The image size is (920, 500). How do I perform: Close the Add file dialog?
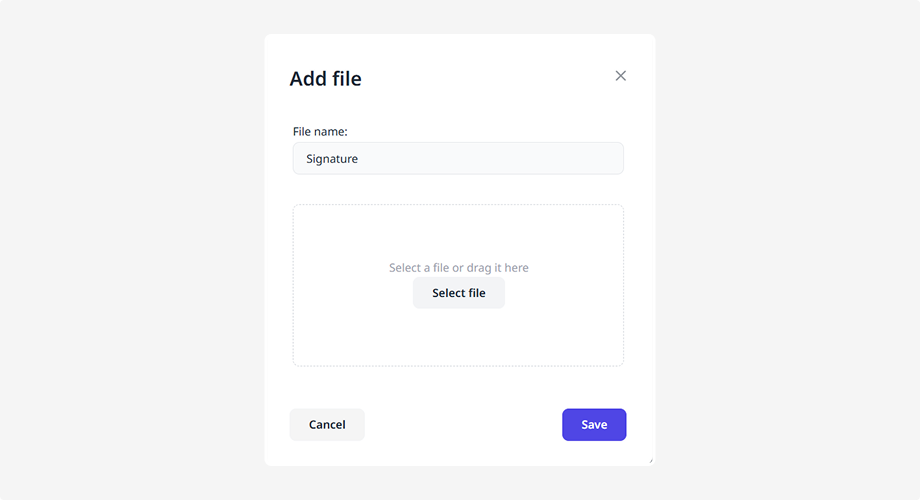point(620,76)
